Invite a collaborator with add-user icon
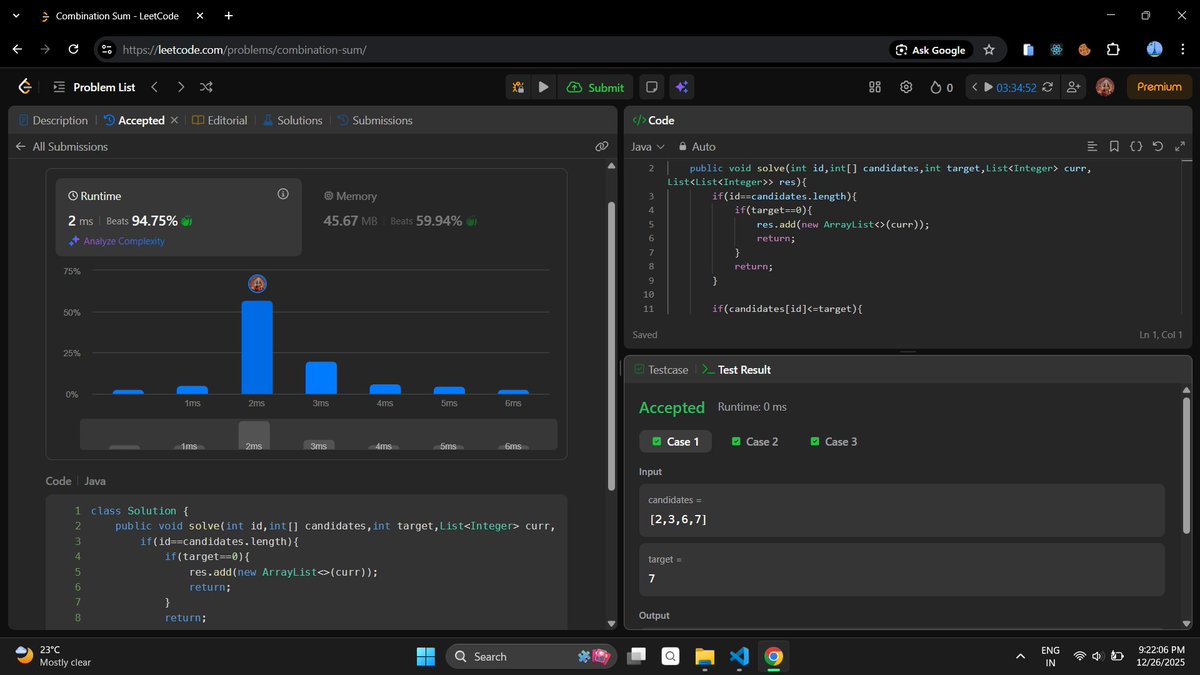The height and width of the screenshot is (675, 1200). pyautogui.click(x=1074, y=87)
